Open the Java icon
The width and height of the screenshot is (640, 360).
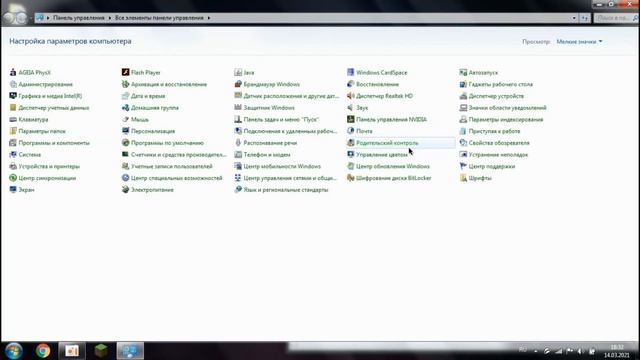(238, 73)
